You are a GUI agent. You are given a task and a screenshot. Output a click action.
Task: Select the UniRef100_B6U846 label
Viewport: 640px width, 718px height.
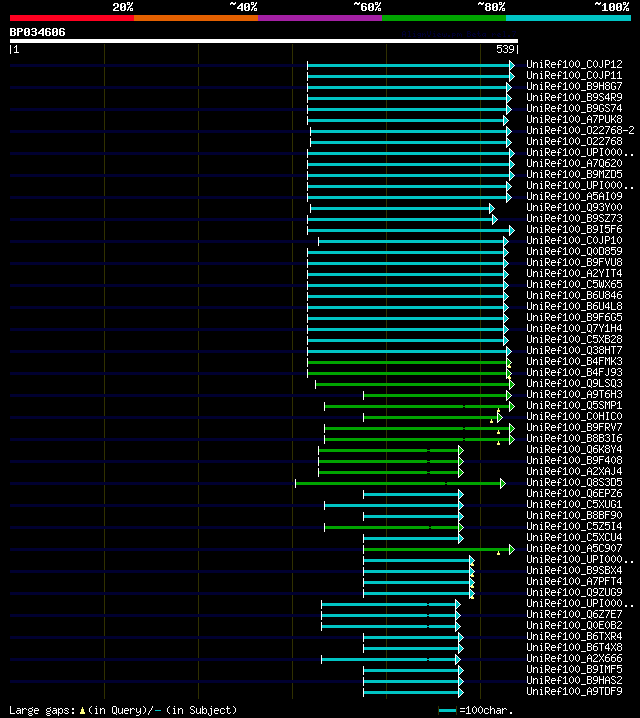pos(574,295)
